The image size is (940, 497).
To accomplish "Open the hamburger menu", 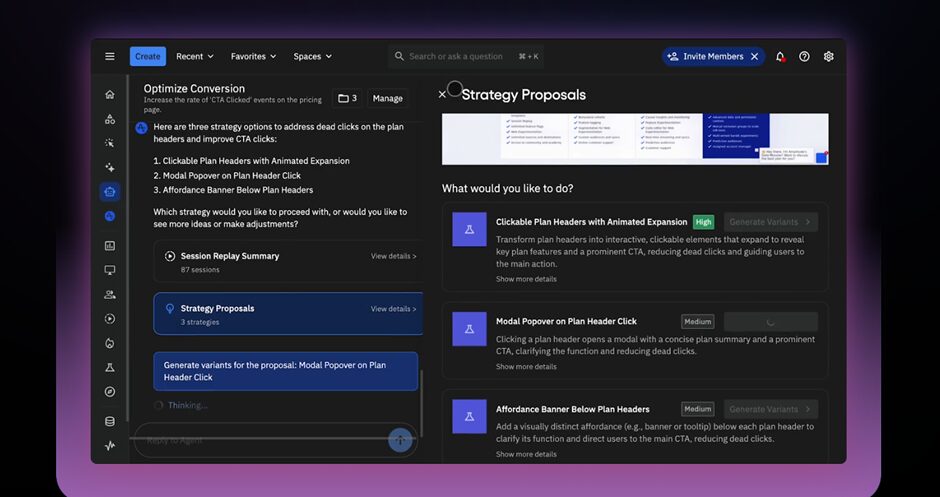I will [x=110, y=57].
